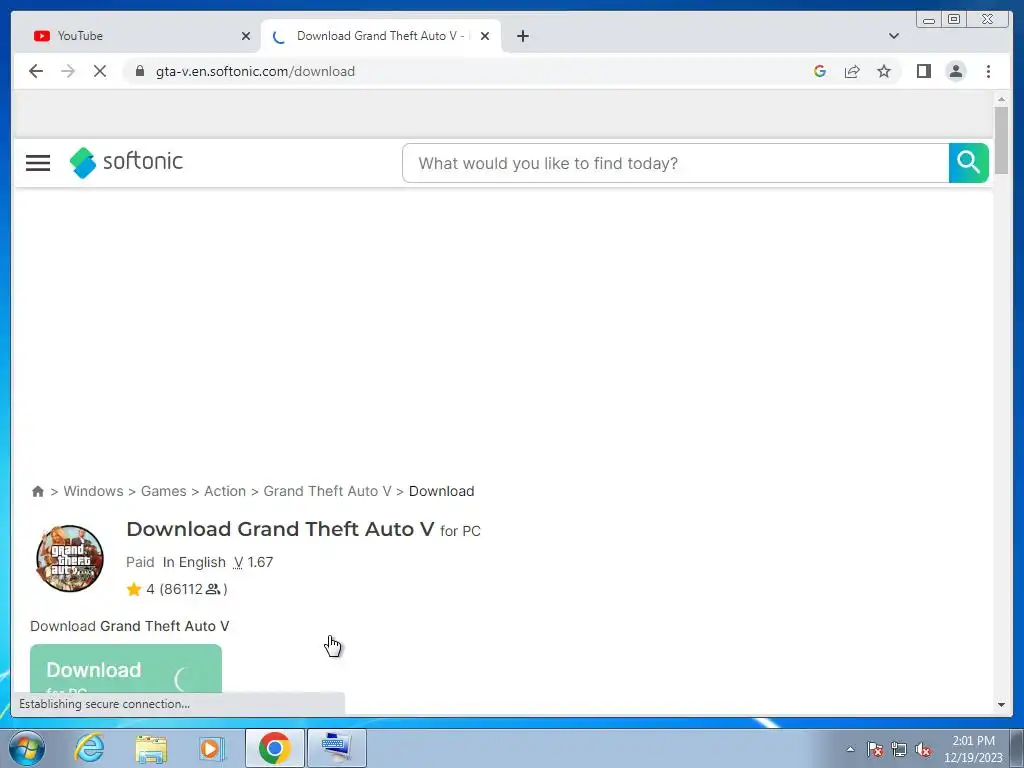Open the Windows breadcrumb link
The image size is (1024, 768).
click(93, 491)
